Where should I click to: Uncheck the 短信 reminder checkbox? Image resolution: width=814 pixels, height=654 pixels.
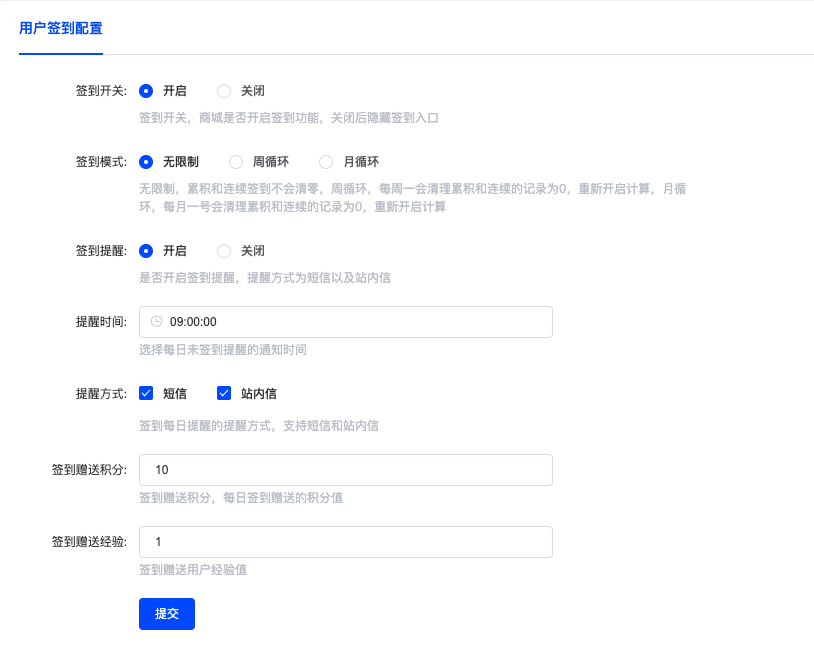pos(146,393)
